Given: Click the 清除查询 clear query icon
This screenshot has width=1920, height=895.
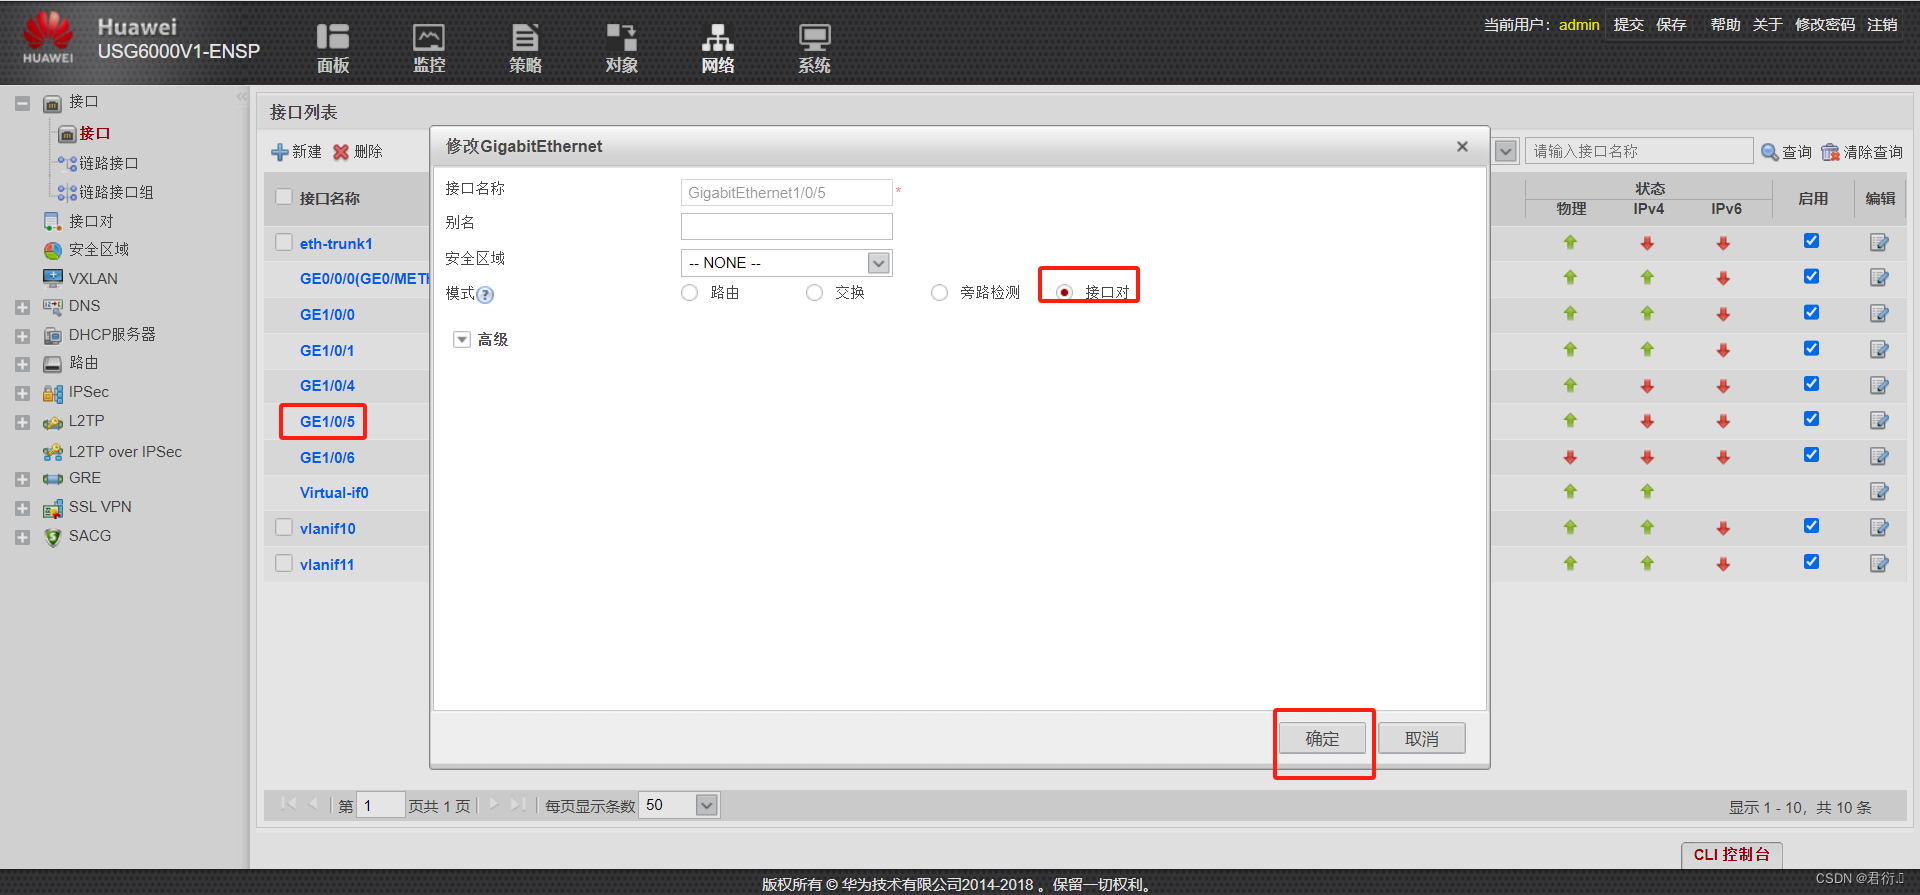Looking at the screenshot, I should pos(1830,152).
